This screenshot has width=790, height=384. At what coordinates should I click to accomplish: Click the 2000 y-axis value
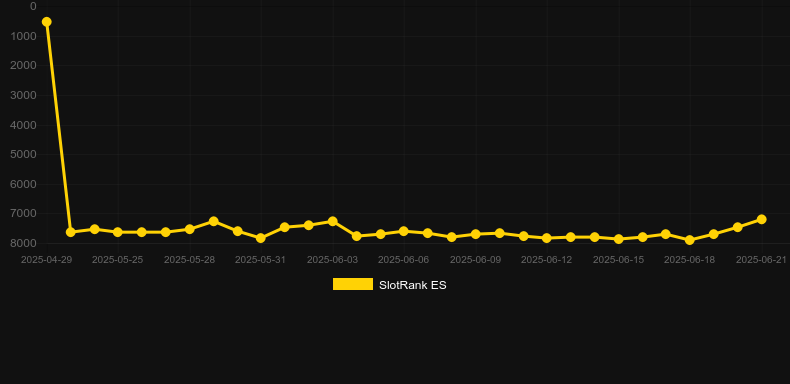(x=23, y=66)
